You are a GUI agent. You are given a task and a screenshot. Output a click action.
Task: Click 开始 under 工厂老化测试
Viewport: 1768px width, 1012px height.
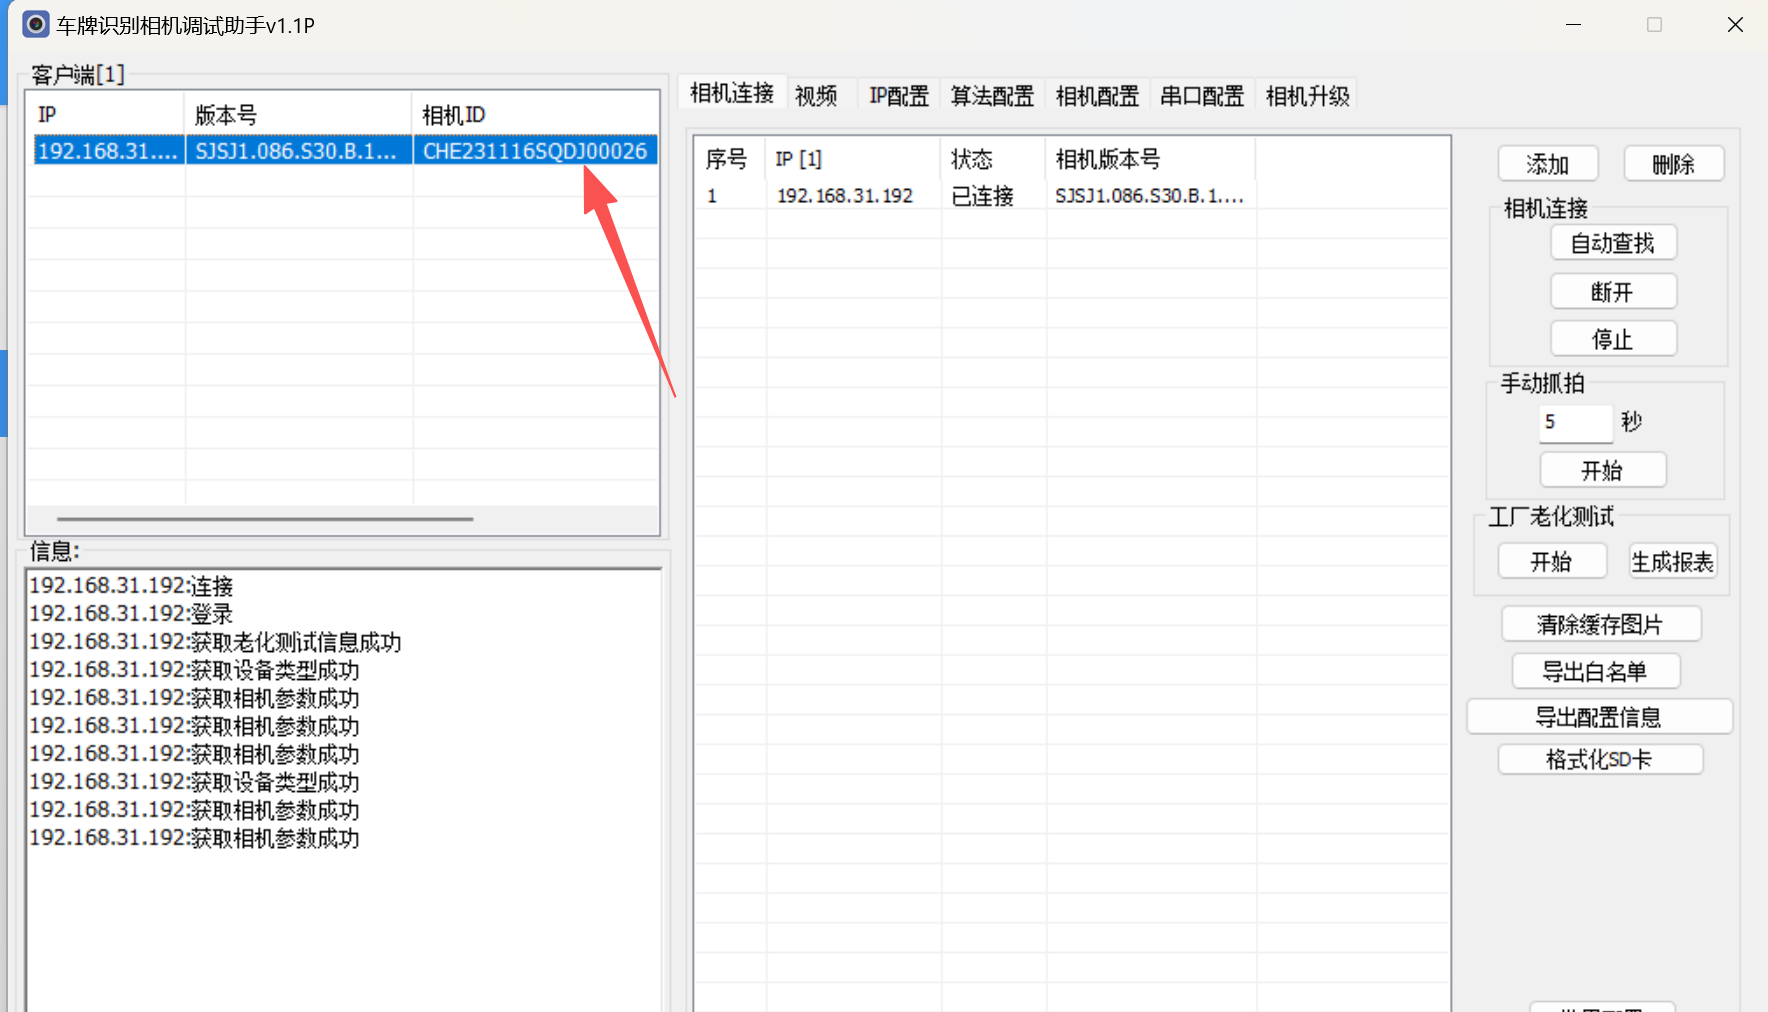[x=1552, y=561]
